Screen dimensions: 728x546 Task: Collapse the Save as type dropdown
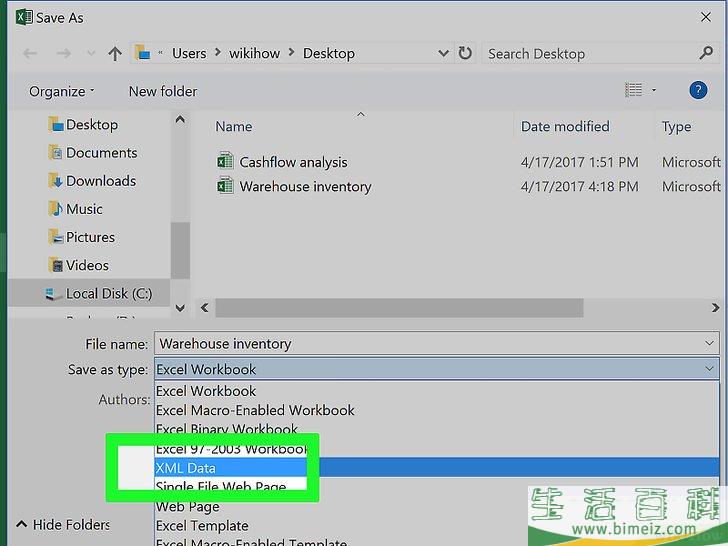tap(709, 369)
